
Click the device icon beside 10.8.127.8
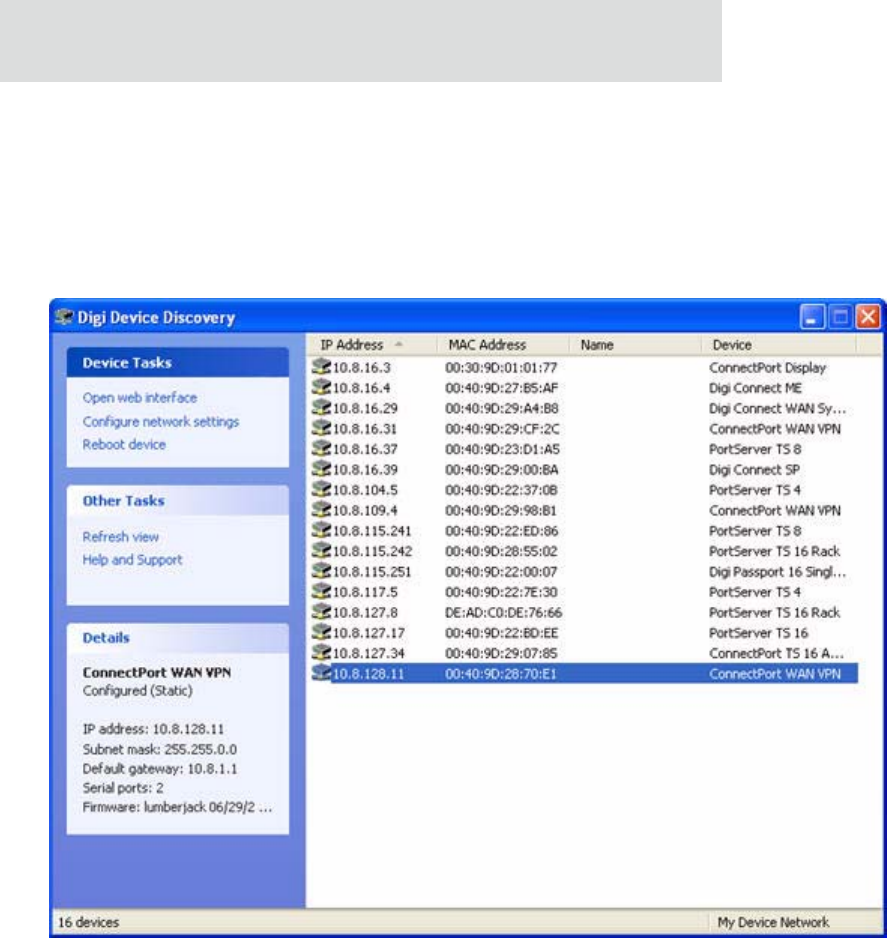(x=322, y=611)
